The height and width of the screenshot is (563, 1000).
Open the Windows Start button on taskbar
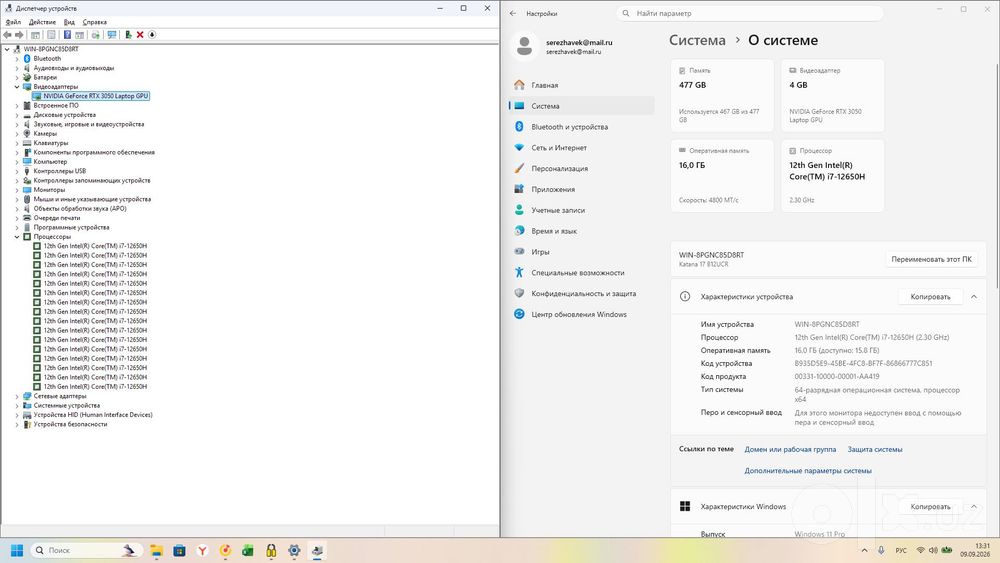pos(17,550)
